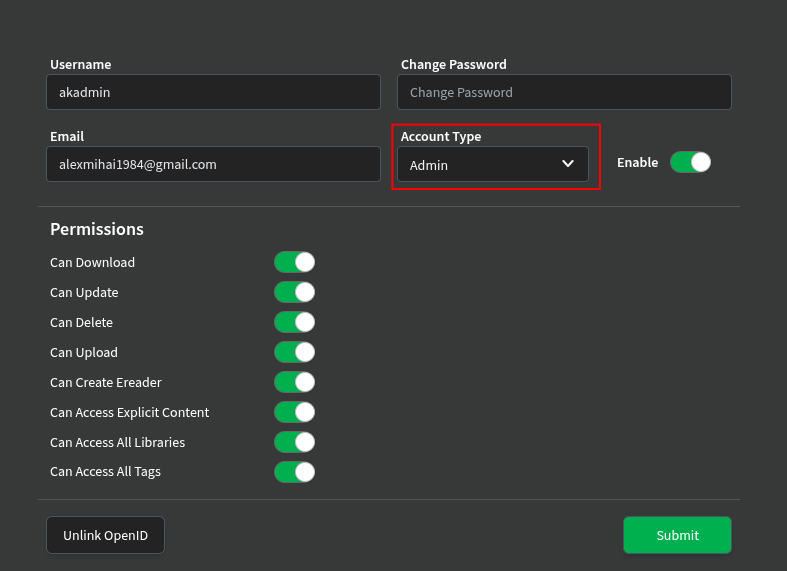787x571 pixels.
Task: Click into the Change Password field
Action: click(564, 92)
